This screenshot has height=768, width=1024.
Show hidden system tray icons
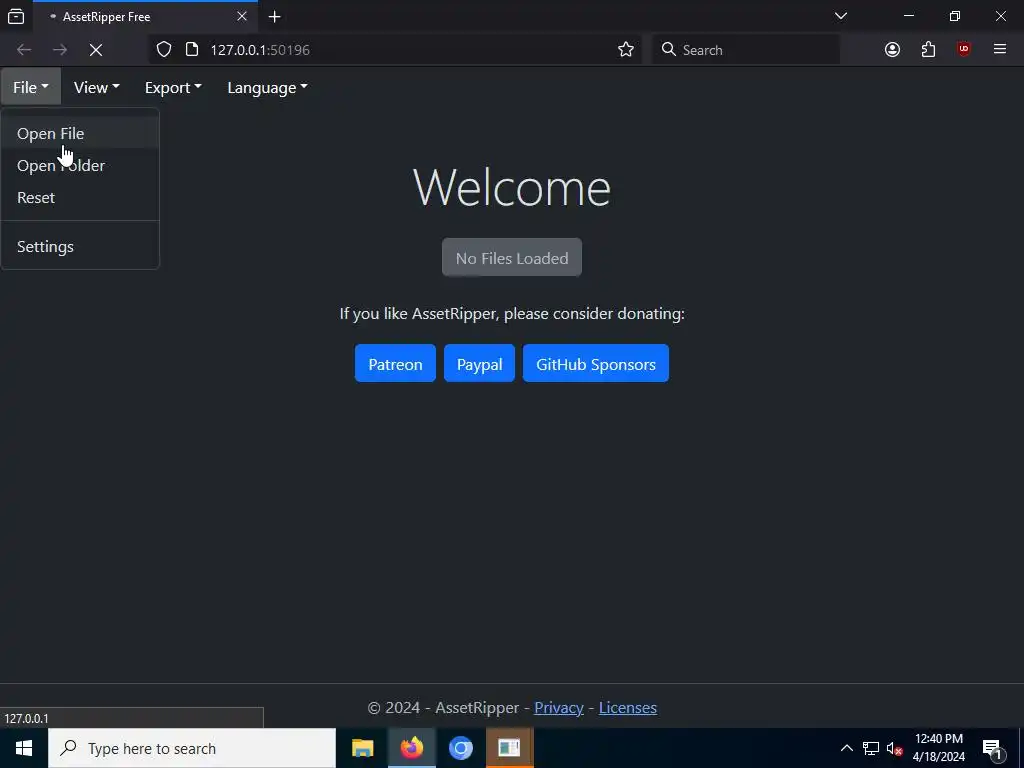click(x=846, y=748)
